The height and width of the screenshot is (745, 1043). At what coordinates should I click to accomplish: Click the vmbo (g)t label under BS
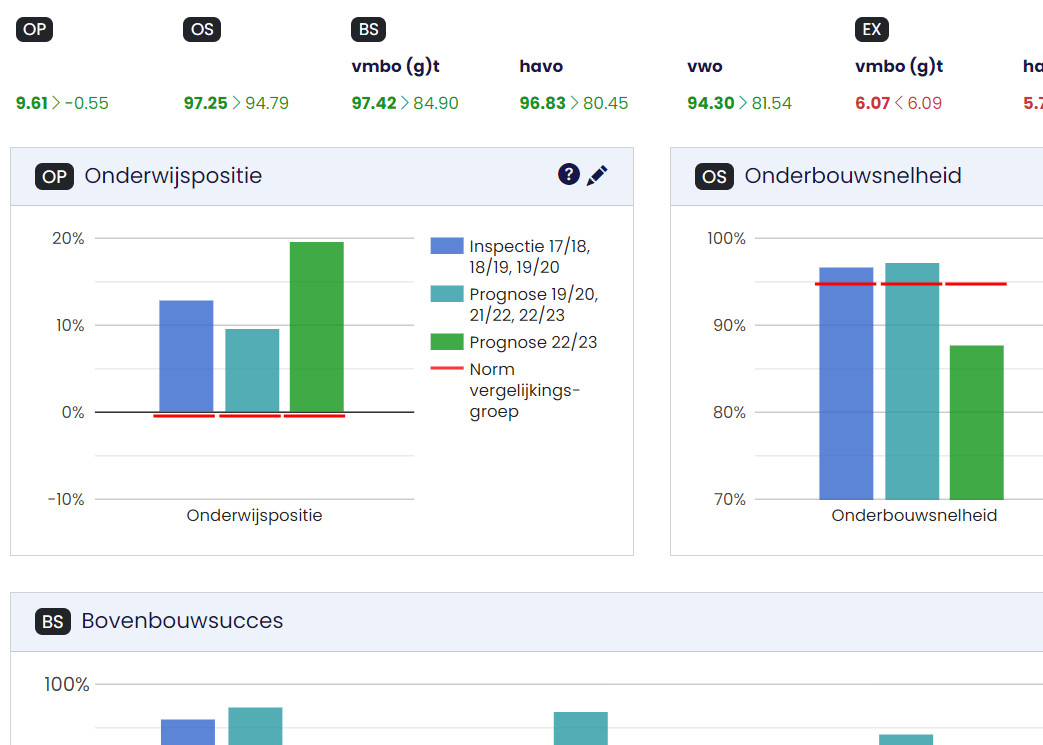[x=396, y=67]
